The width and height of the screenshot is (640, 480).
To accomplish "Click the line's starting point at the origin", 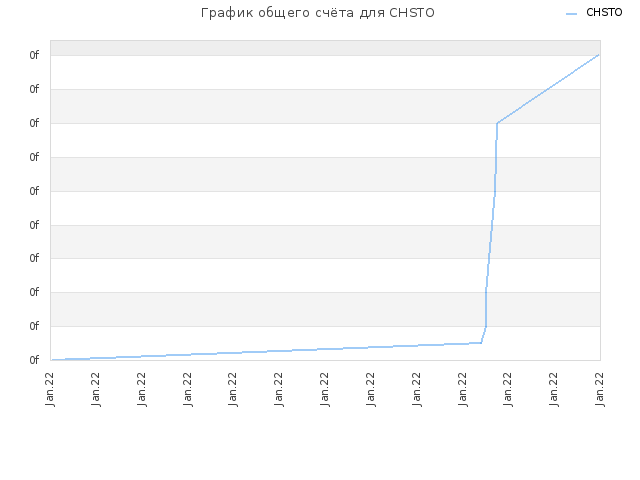I will point(52,360).
